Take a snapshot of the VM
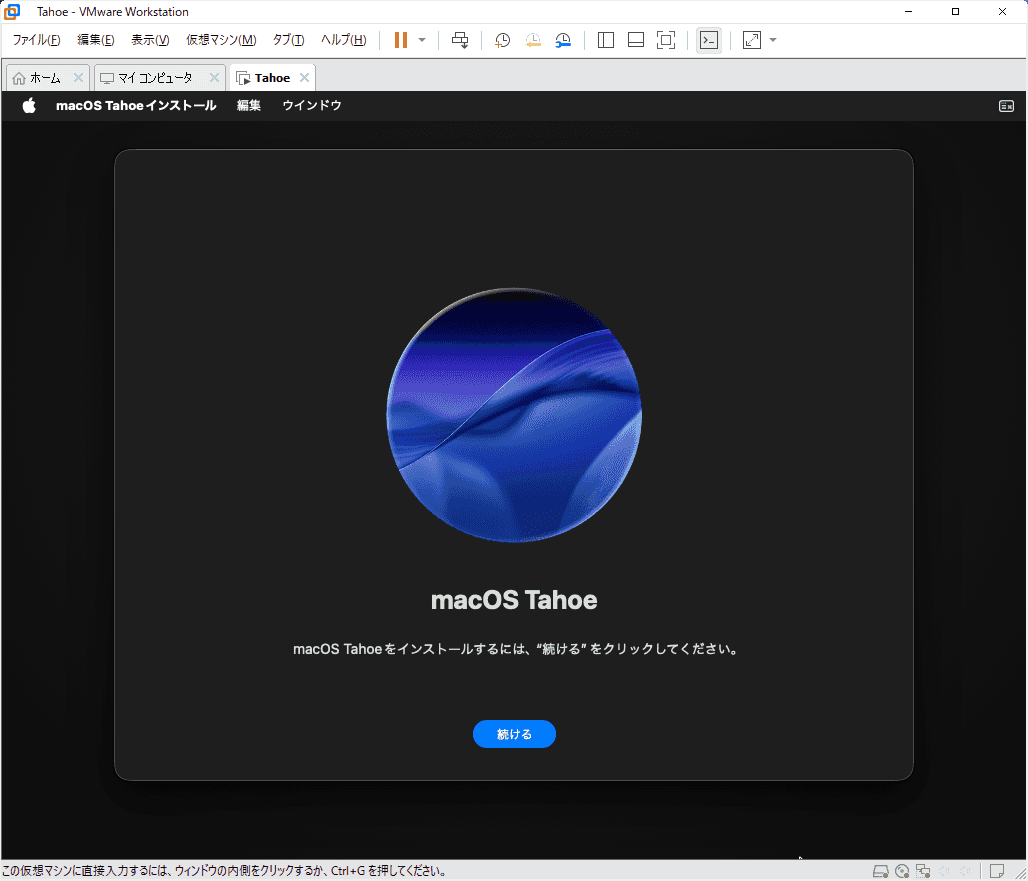This screenshot has width=1028, height=881. coord(503,40)
